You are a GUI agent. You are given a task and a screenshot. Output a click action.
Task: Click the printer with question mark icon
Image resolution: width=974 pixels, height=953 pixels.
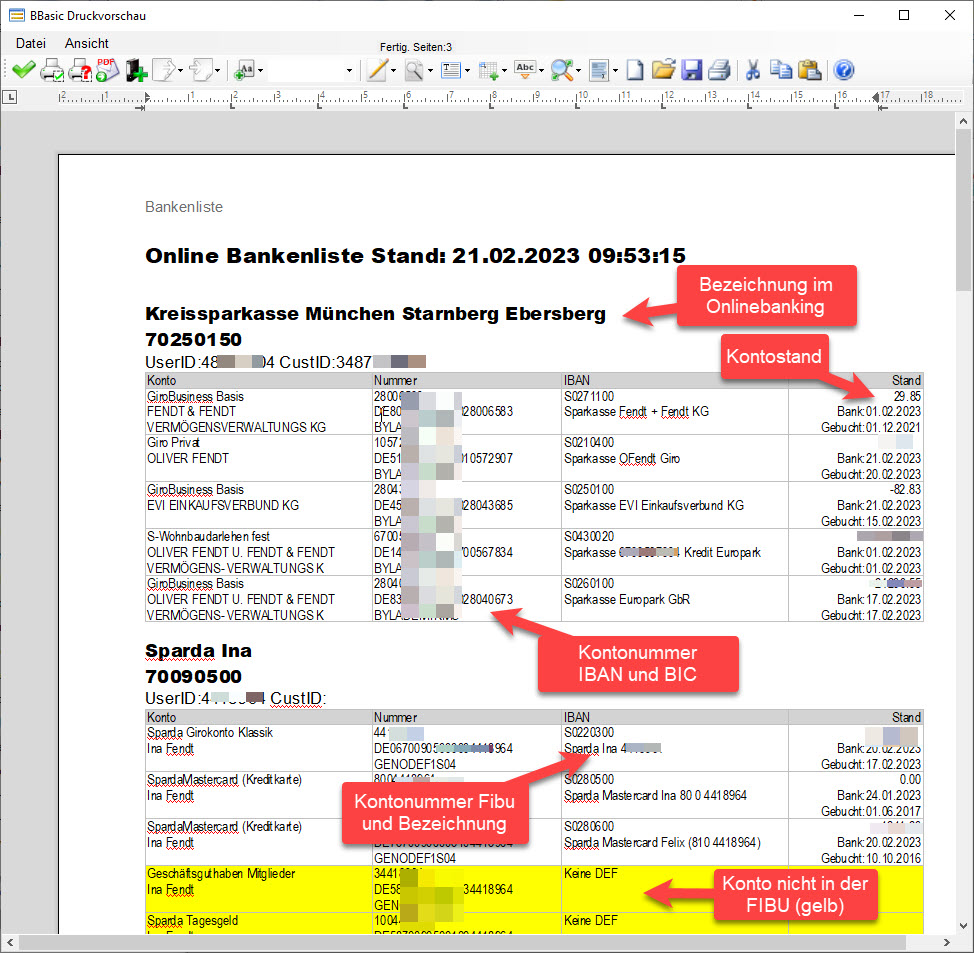coord(80,70)
